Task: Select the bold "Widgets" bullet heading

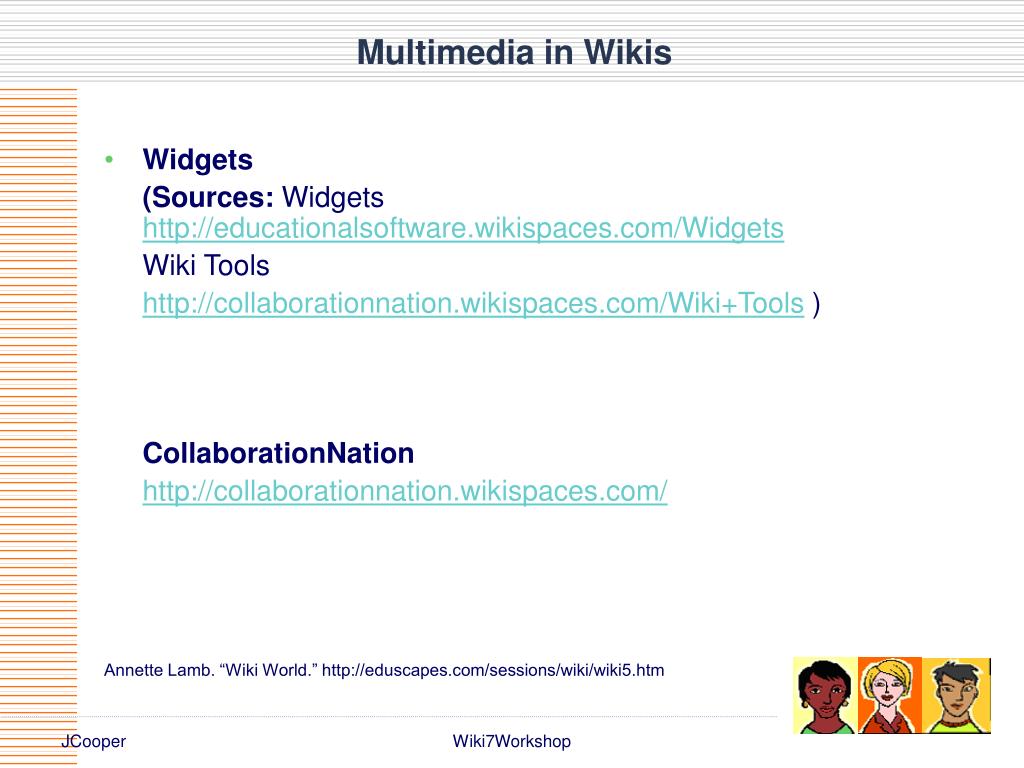Action: [x=197, y=160]
